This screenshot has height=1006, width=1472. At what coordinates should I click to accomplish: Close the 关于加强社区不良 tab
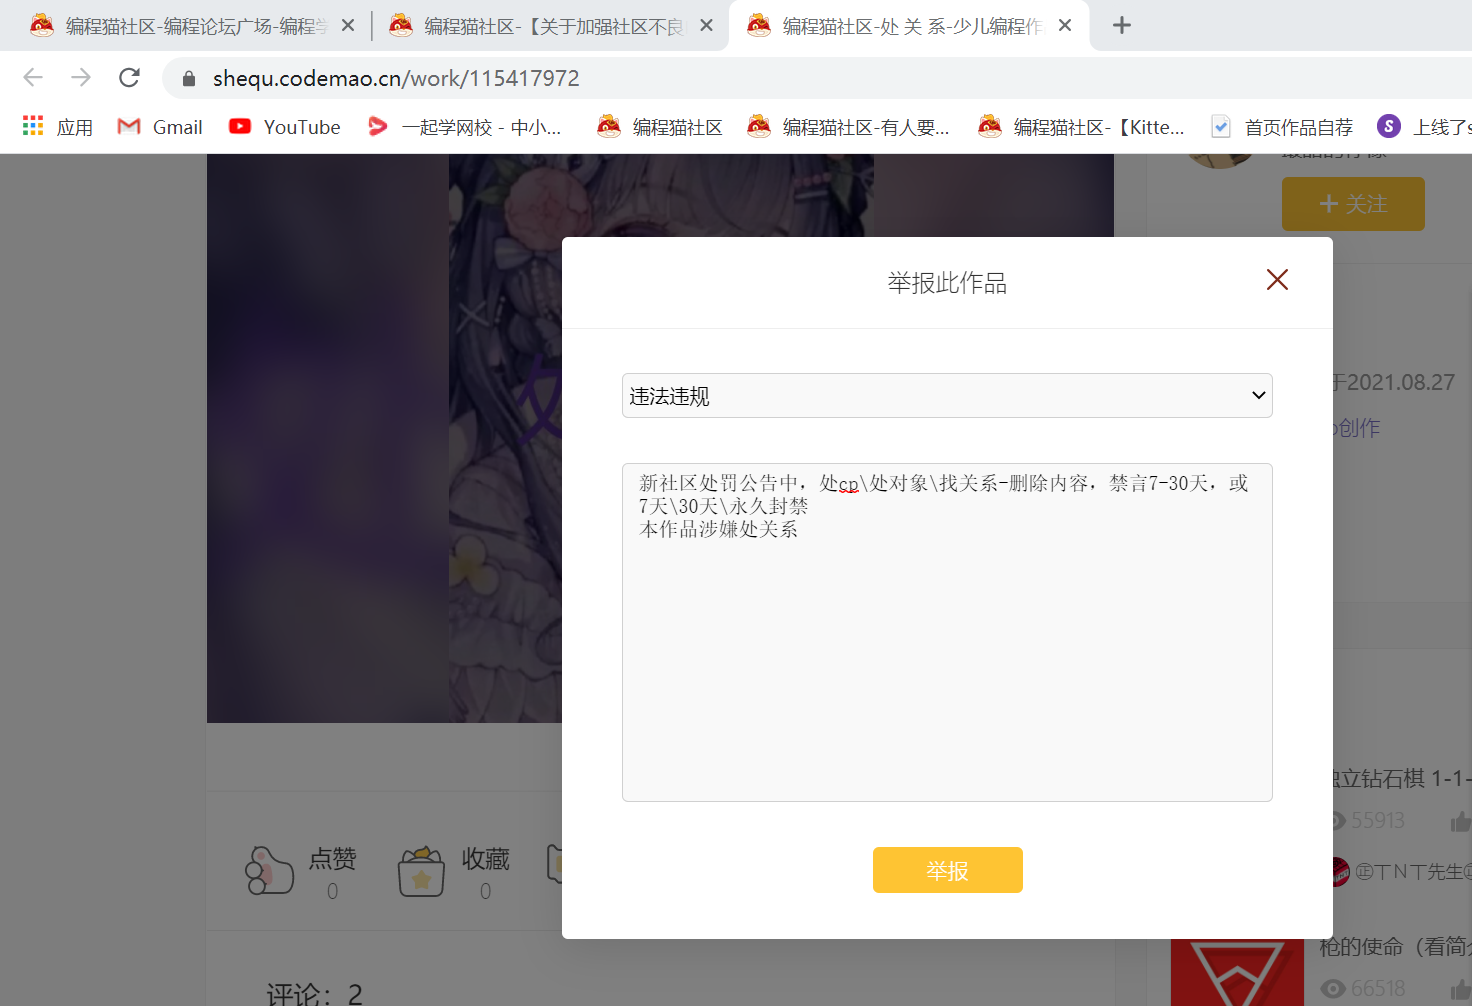tap(707, 26)
